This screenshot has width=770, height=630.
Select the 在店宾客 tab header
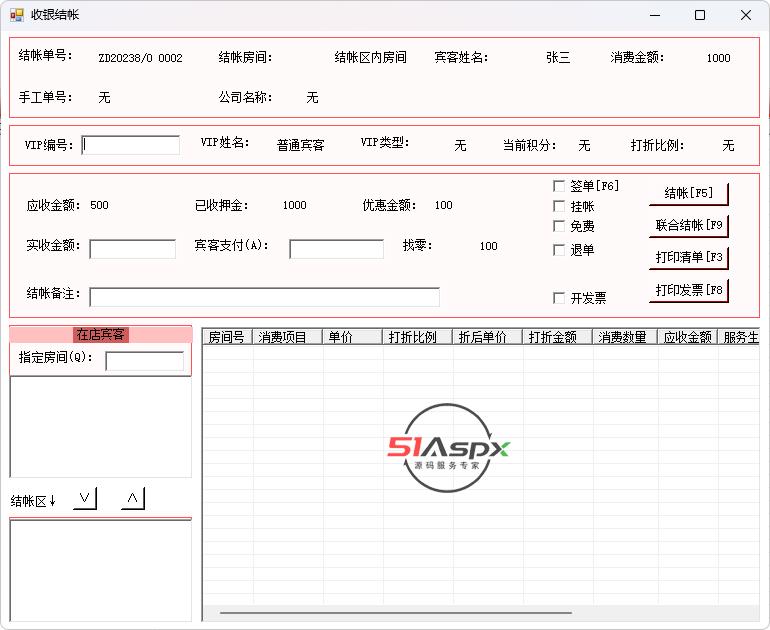click(x=101, y=335)
